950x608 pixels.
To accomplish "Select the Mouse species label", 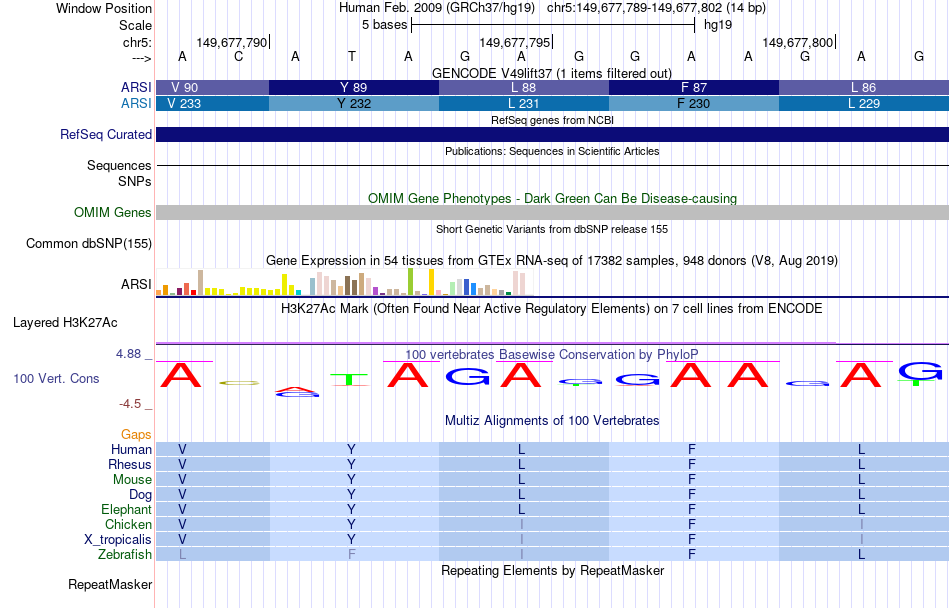I will 132,480.
